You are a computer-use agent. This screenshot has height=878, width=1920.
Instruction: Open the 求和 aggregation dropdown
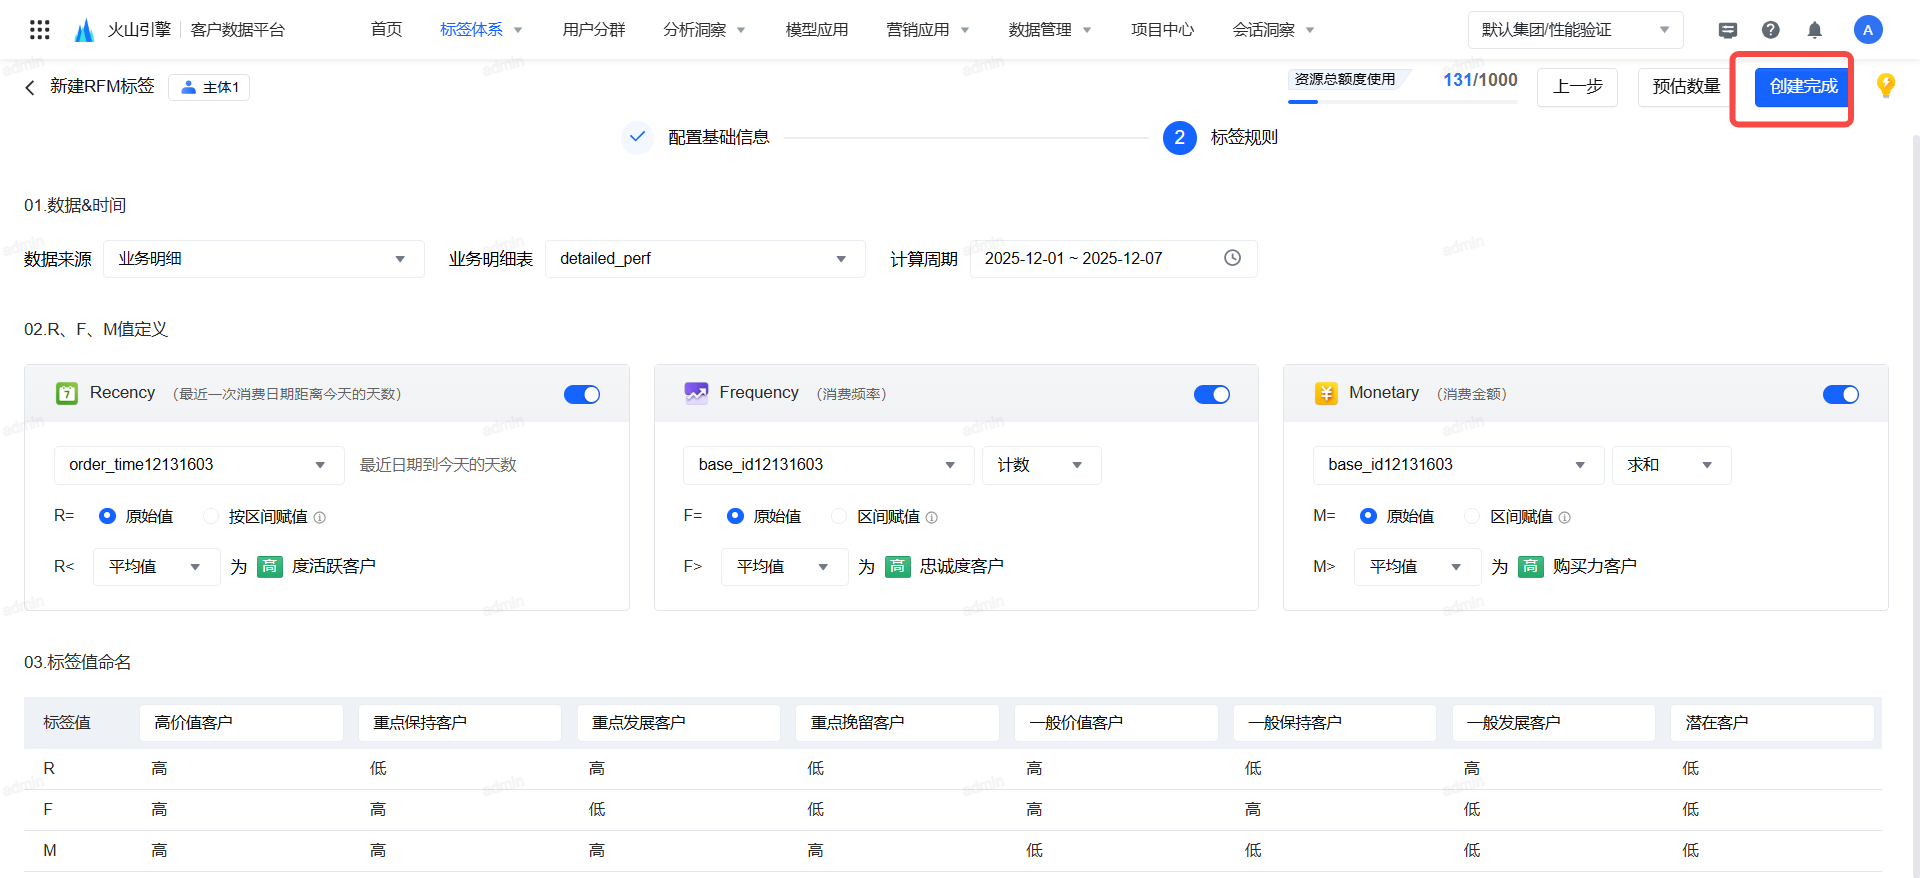[1670, 465]
